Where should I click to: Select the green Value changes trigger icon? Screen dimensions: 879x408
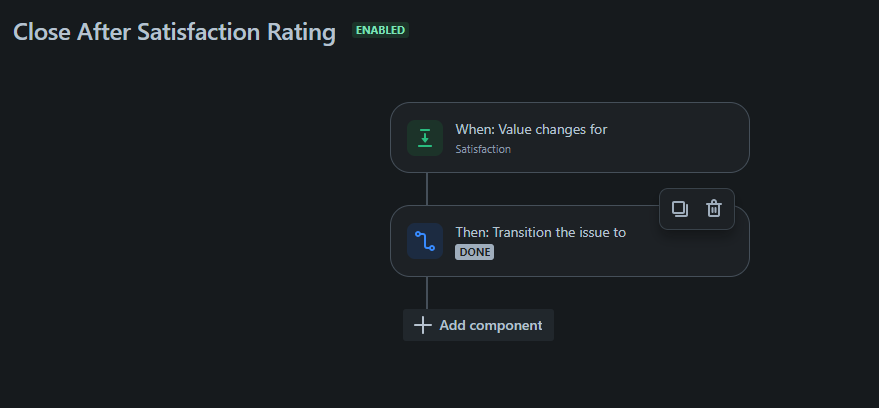[425, 138]
